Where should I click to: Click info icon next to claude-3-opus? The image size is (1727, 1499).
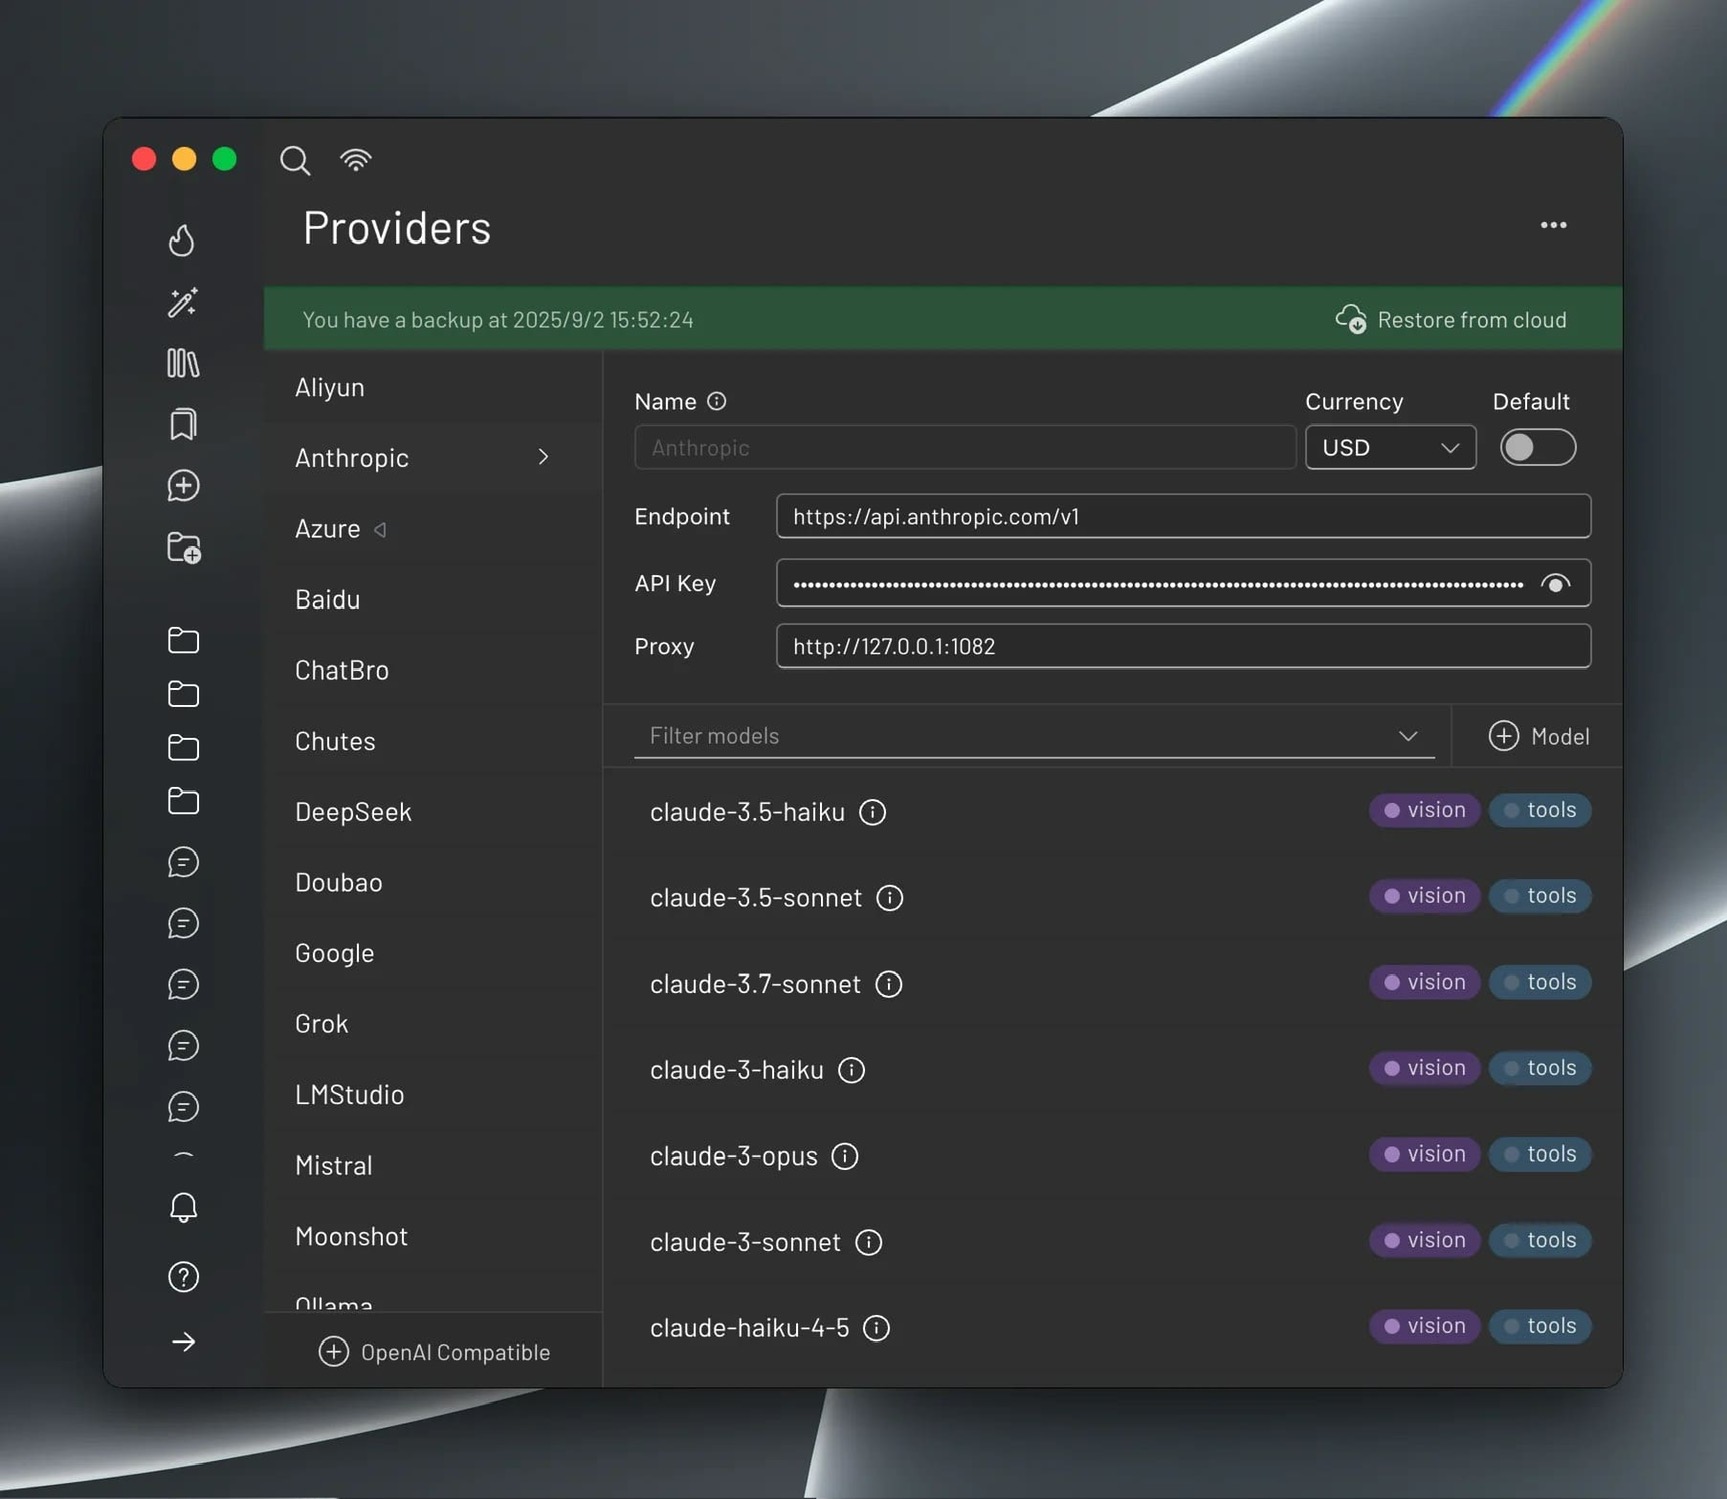[845, 1156]
